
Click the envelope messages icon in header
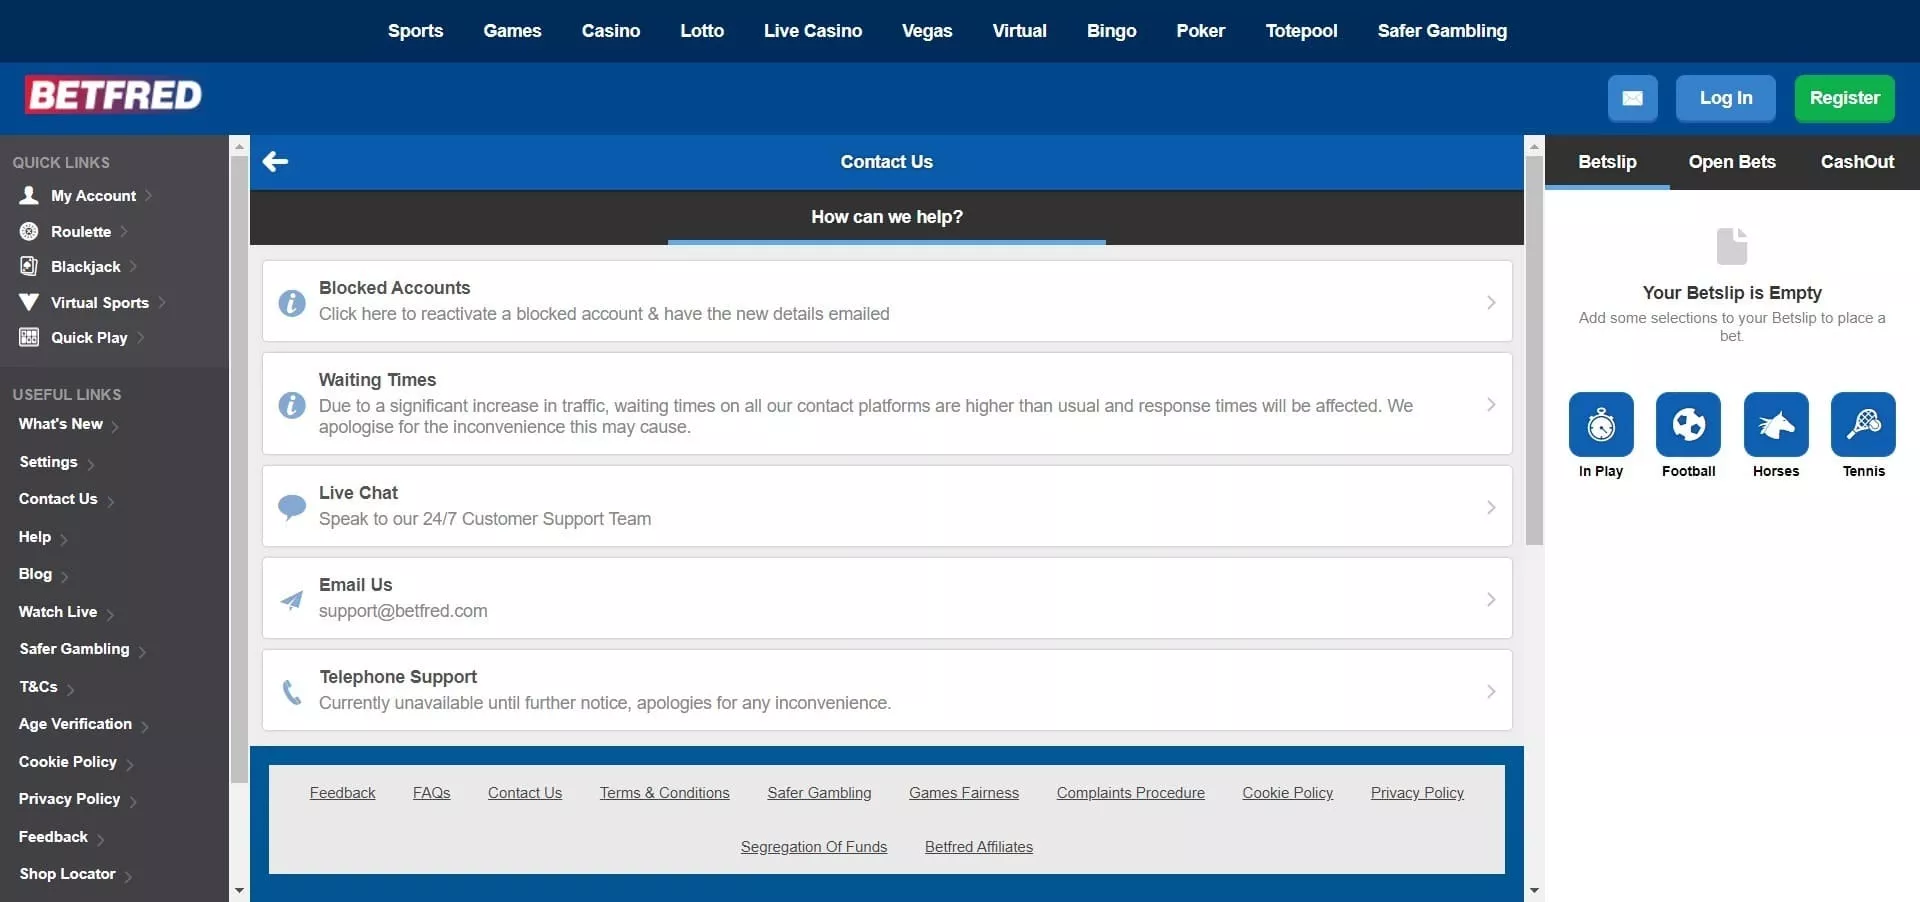point(1632,98)
